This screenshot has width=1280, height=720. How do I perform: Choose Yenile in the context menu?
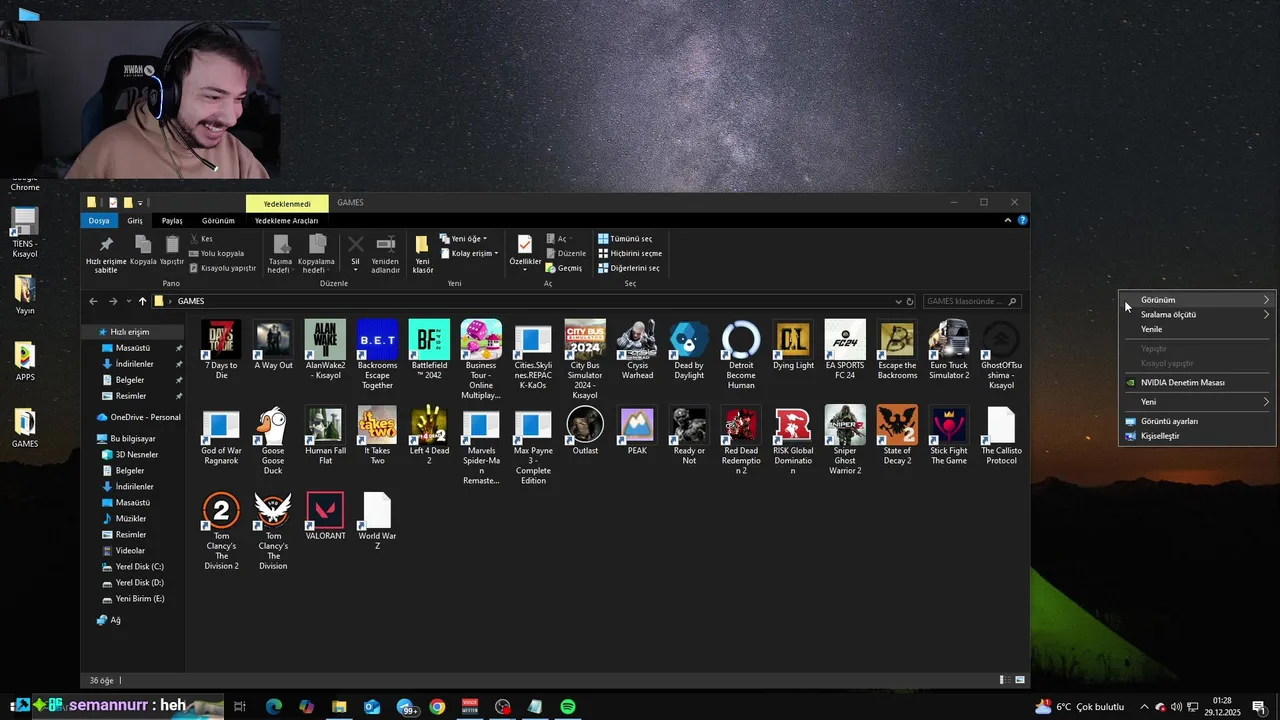(x=1197, y=329)
